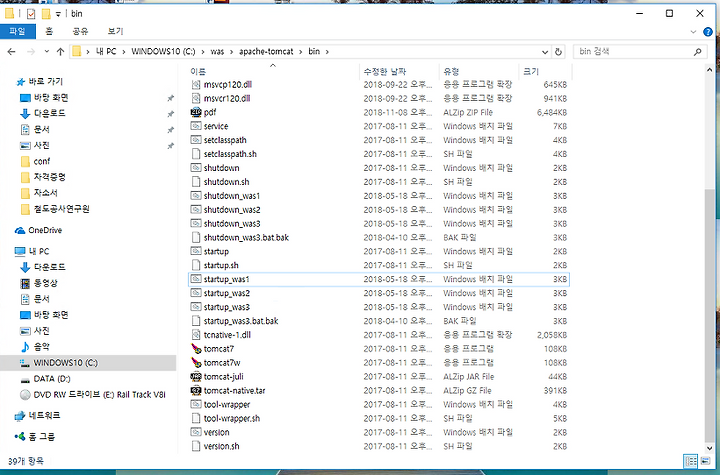The image size is (720, 475).
Task: Open the 홈 ribbon tab
Action: tap(49, 31)
